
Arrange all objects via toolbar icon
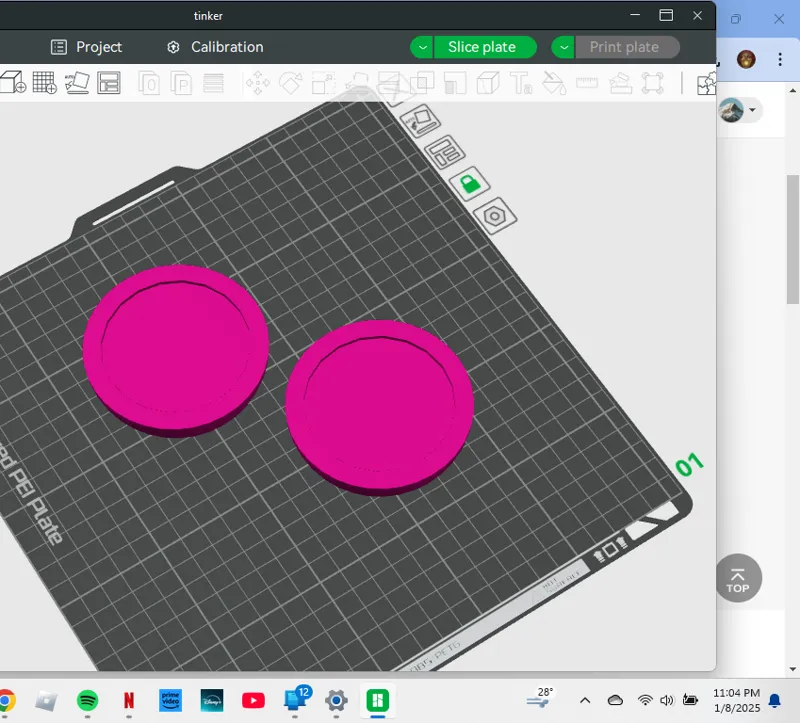[109, 83]
